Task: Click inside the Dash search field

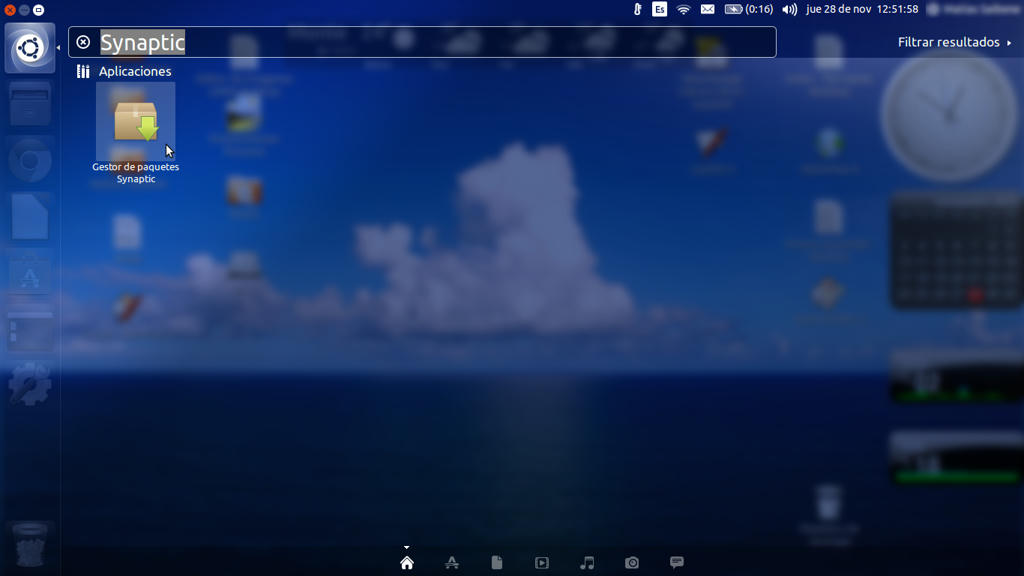Action: click(423, 42)
